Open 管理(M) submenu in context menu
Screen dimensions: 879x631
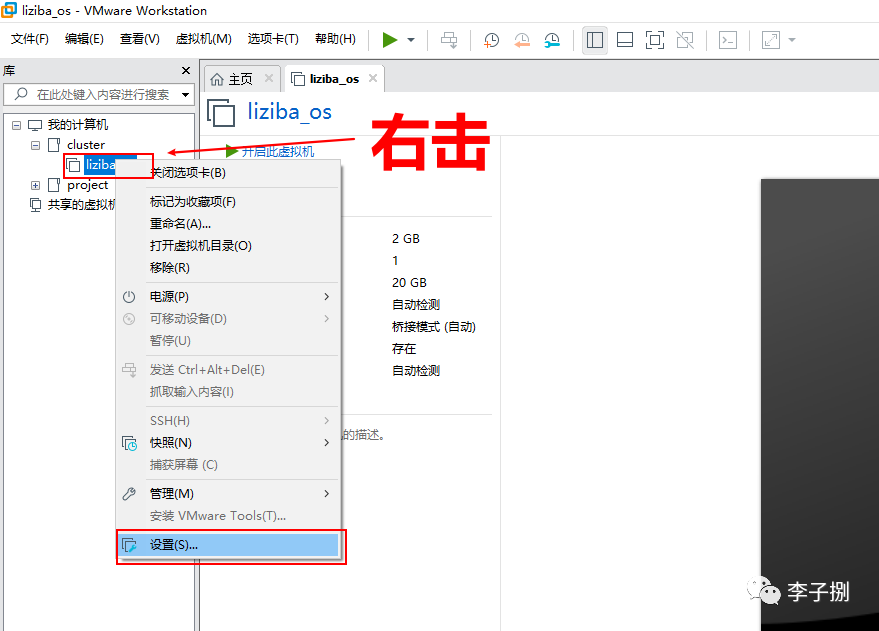coord(228,494)
